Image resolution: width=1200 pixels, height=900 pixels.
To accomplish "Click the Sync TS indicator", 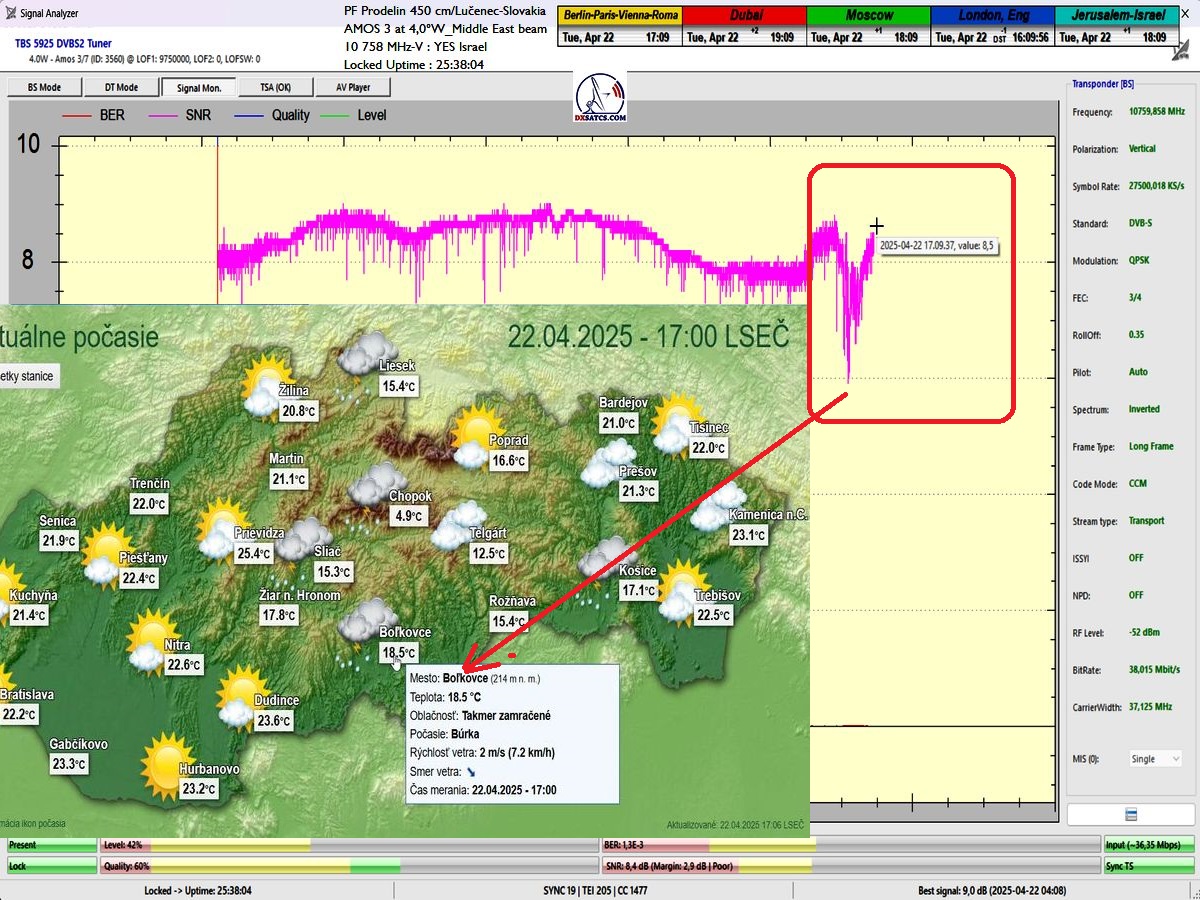I will click(1149, 866).
